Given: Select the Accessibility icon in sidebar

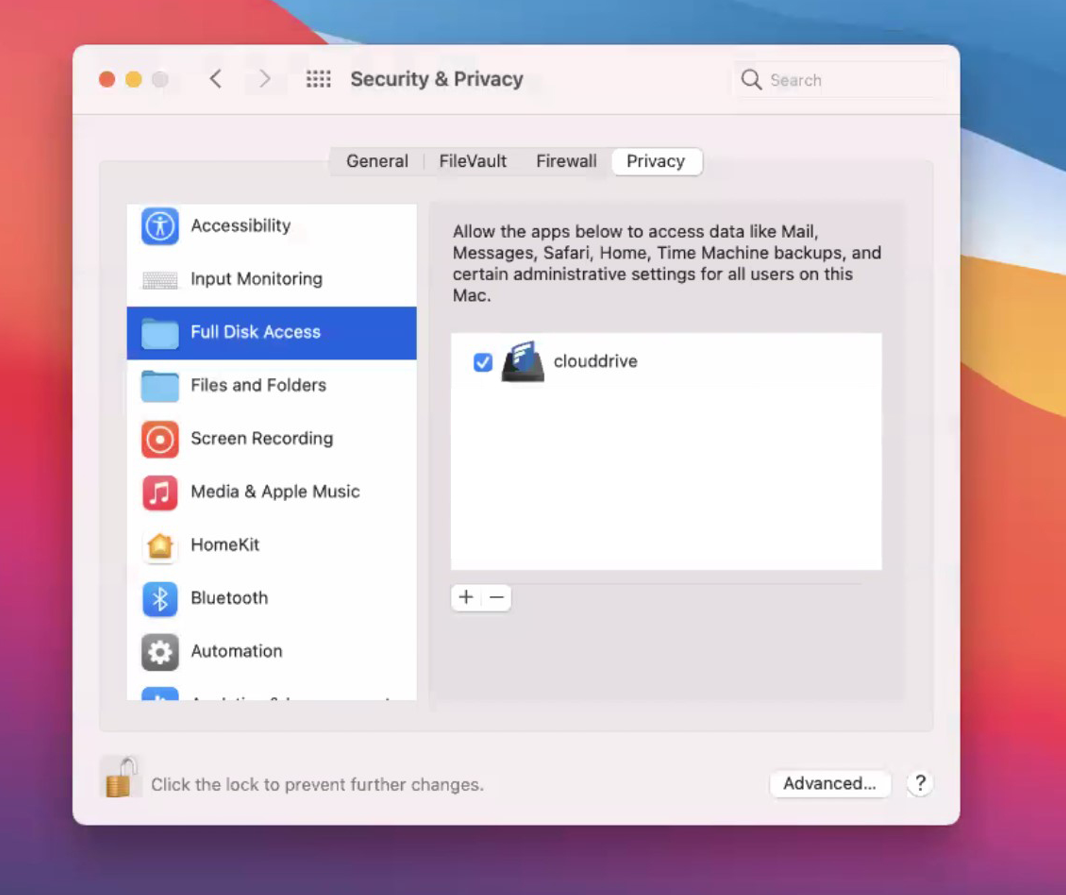Looking at the screenshot, I should (160, 226).
